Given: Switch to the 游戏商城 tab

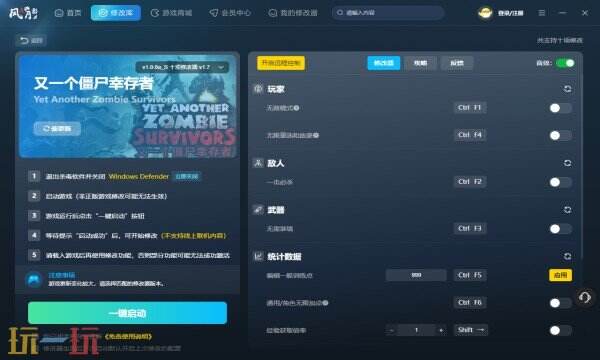Looking at the screenshot, I should click(x=171, y=13).
